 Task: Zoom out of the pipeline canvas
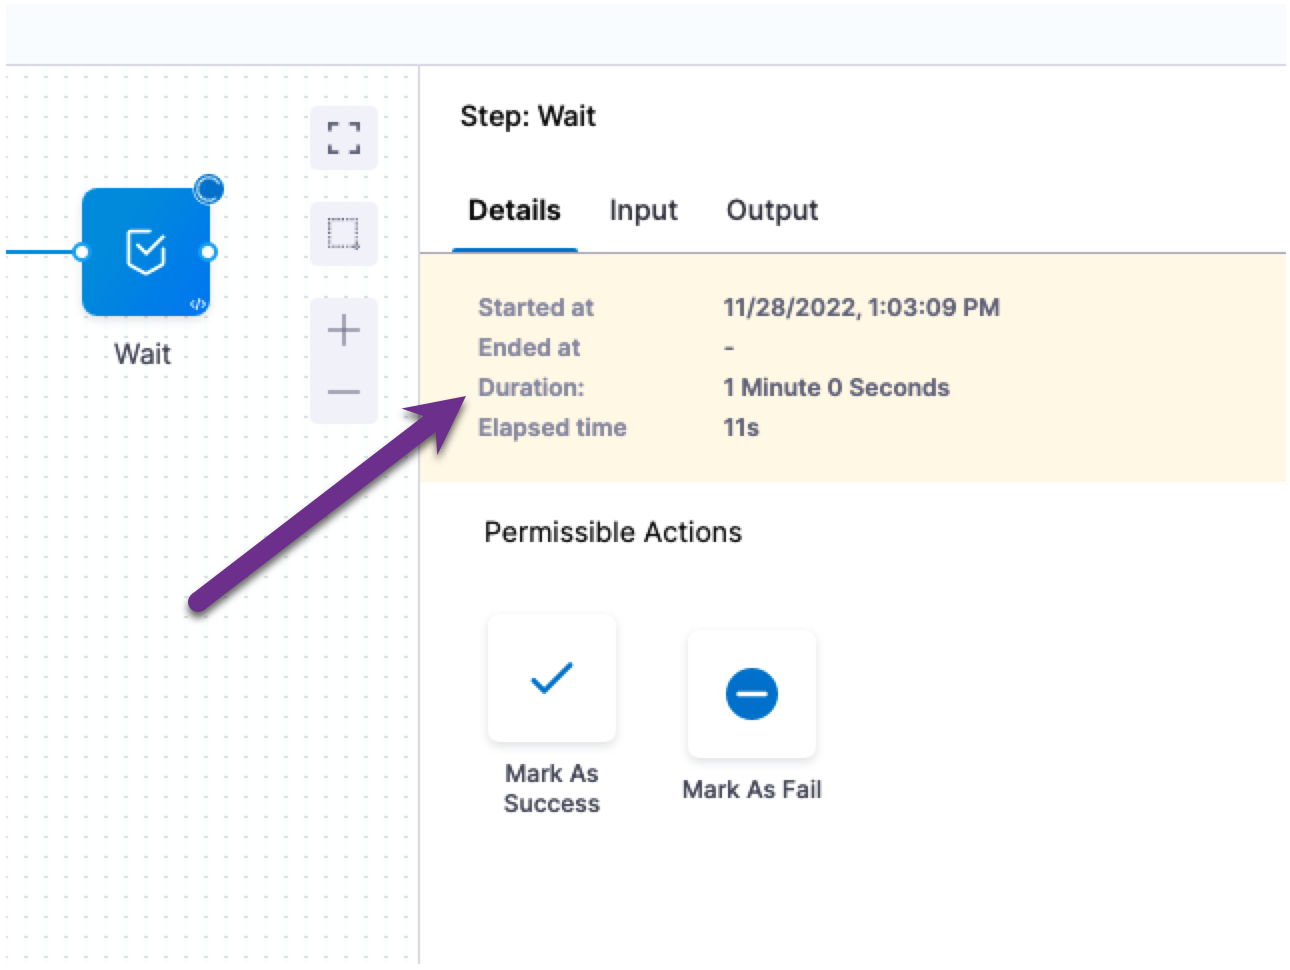pos(344,392)
